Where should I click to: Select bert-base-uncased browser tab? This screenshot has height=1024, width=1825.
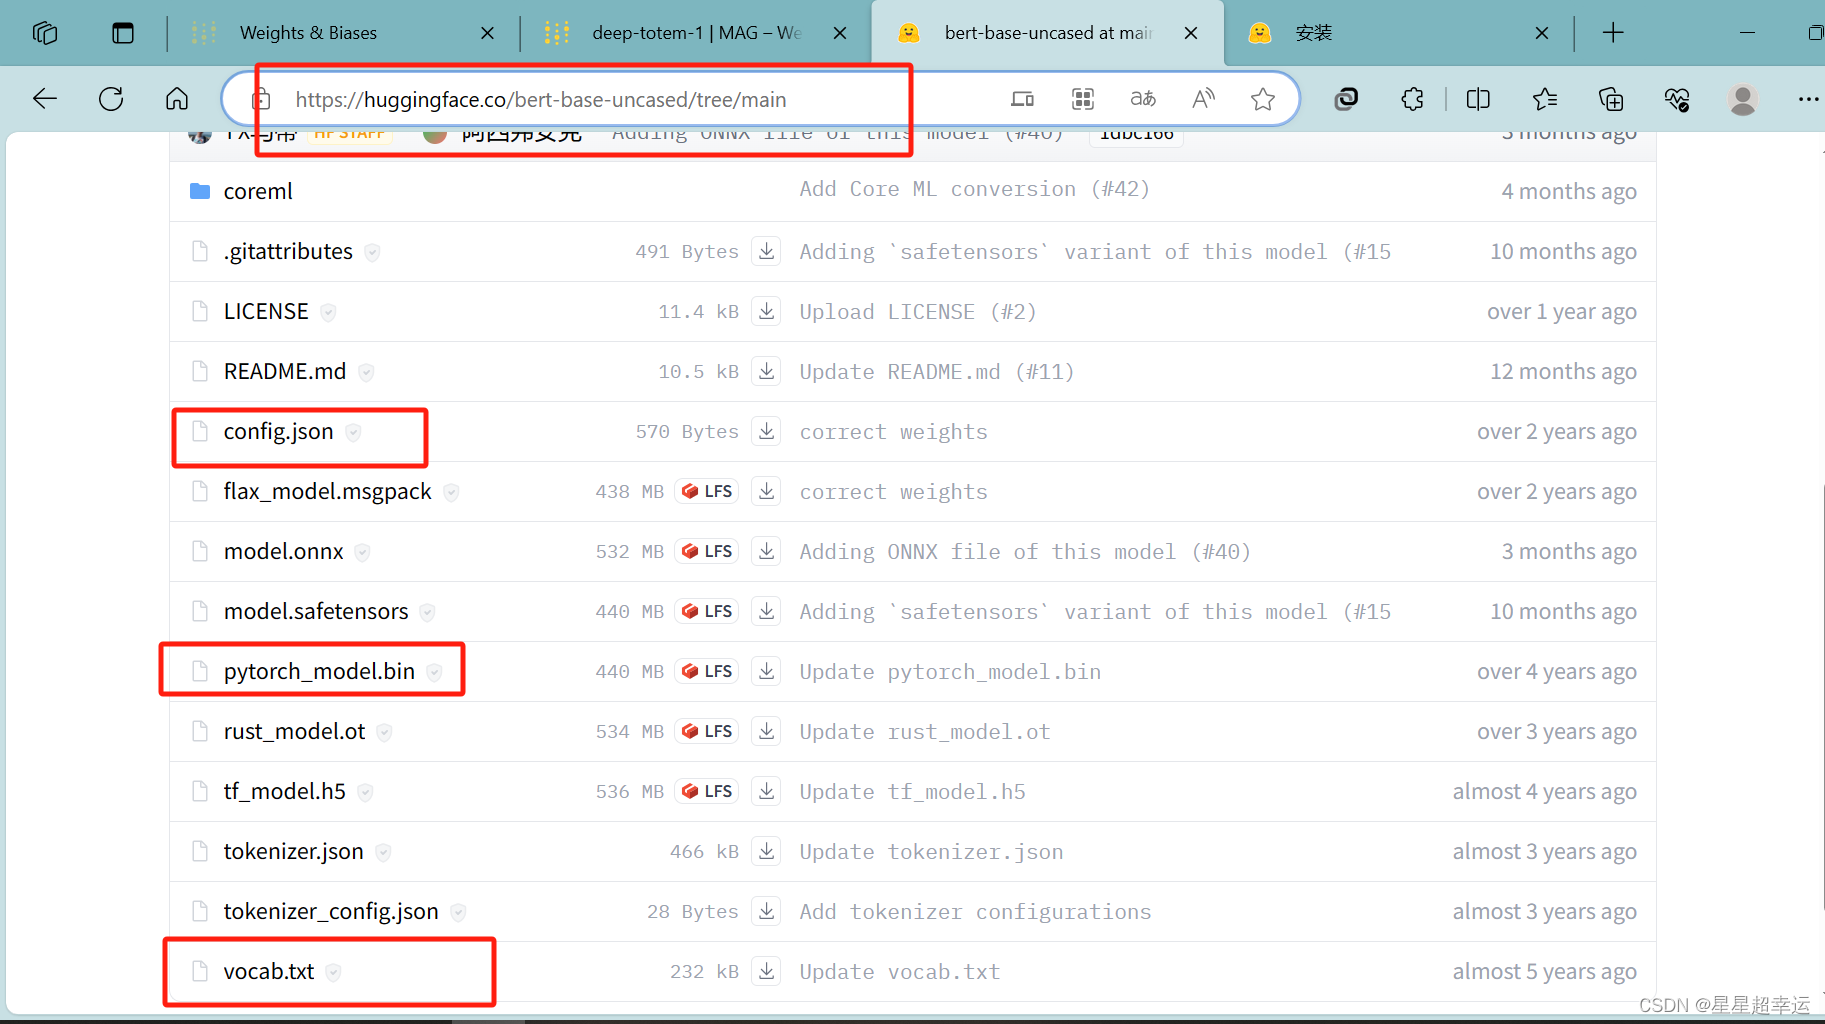(1048, 33)
